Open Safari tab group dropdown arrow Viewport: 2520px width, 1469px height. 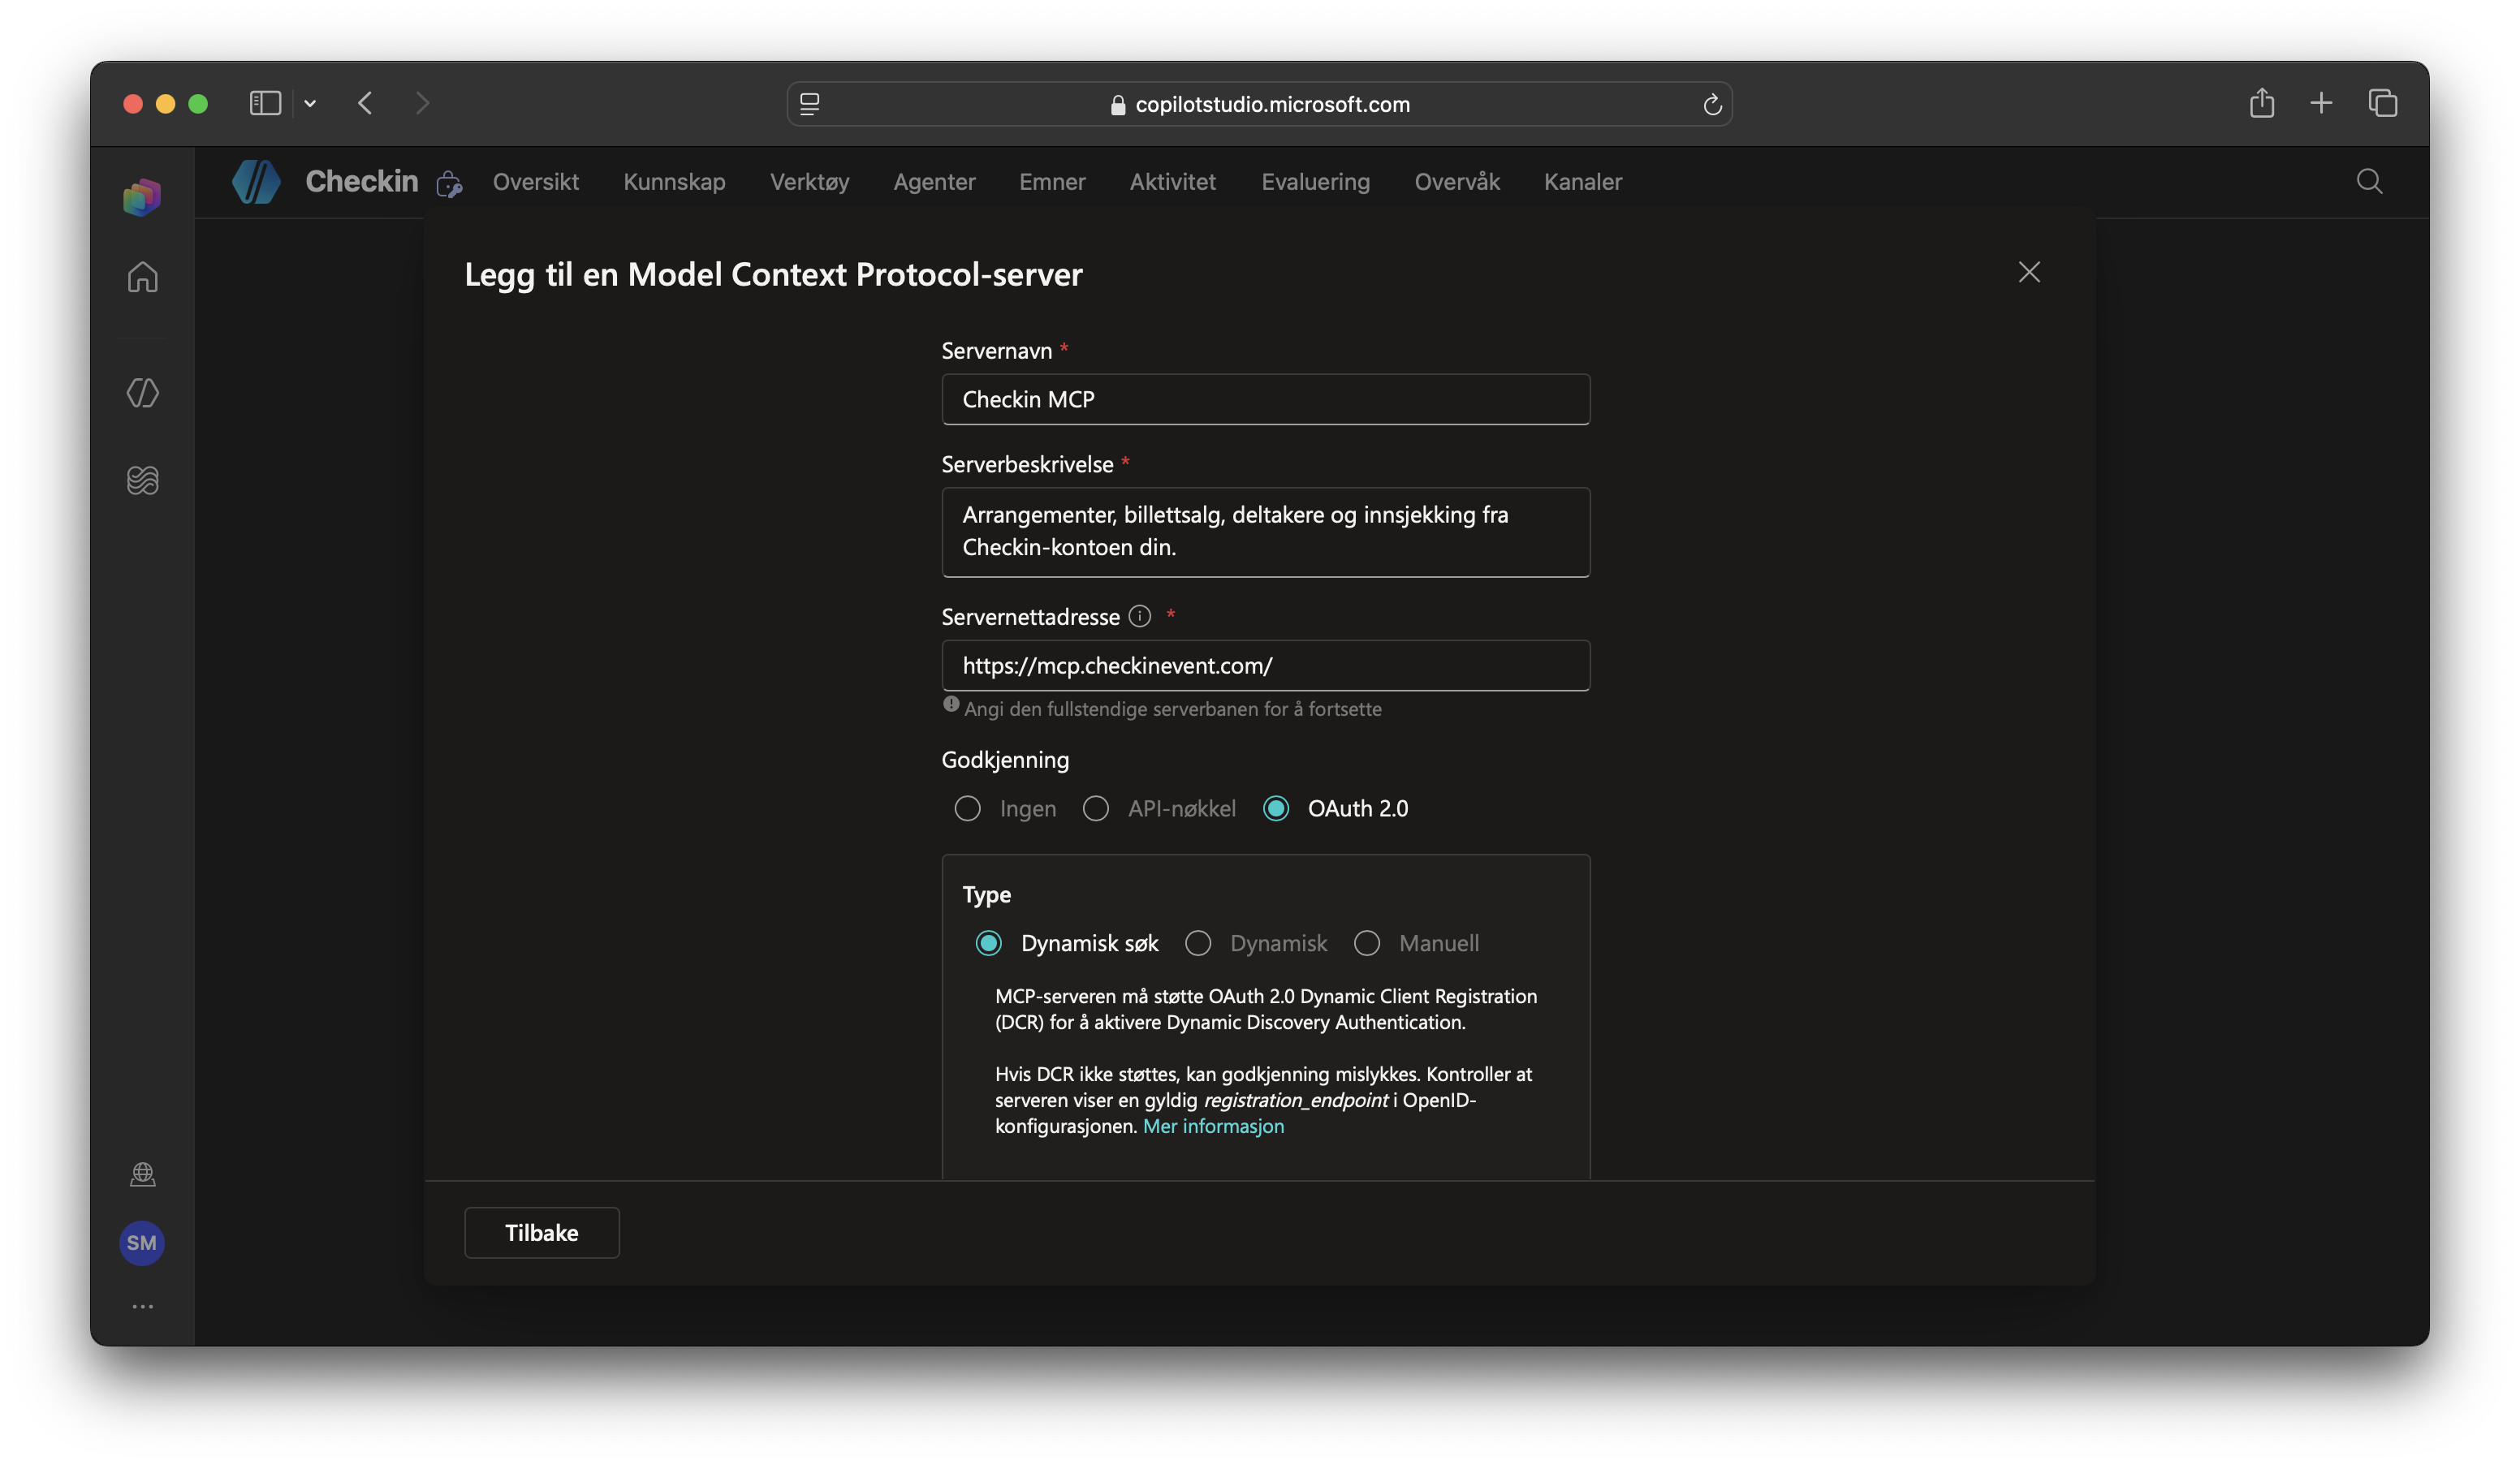310,103
